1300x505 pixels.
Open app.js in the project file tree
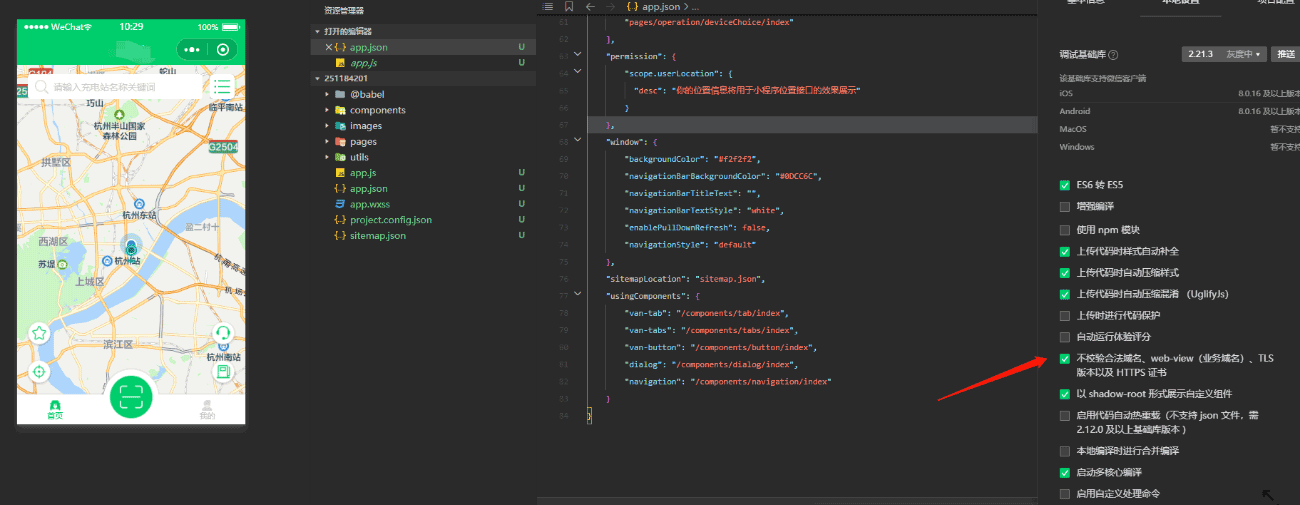coord(362,173)
